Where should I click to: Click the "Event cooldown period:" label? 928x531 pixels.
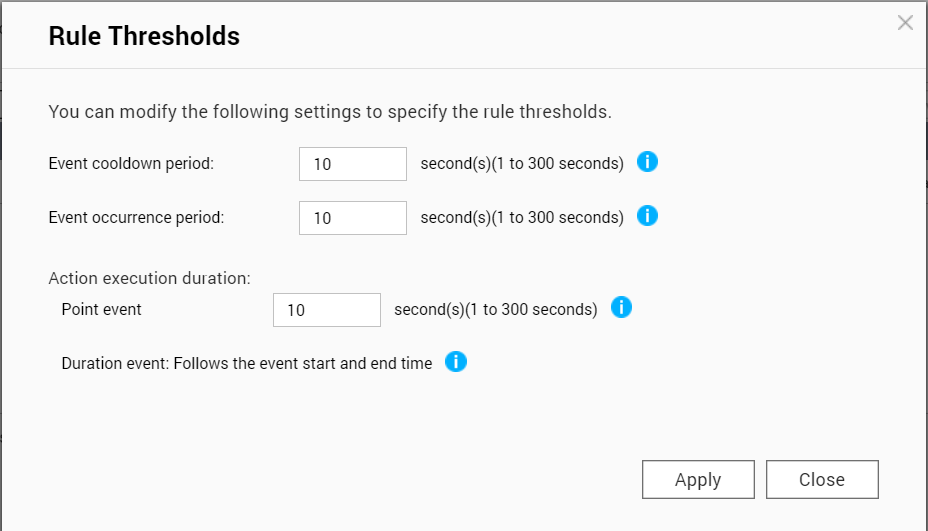[131, 163]
